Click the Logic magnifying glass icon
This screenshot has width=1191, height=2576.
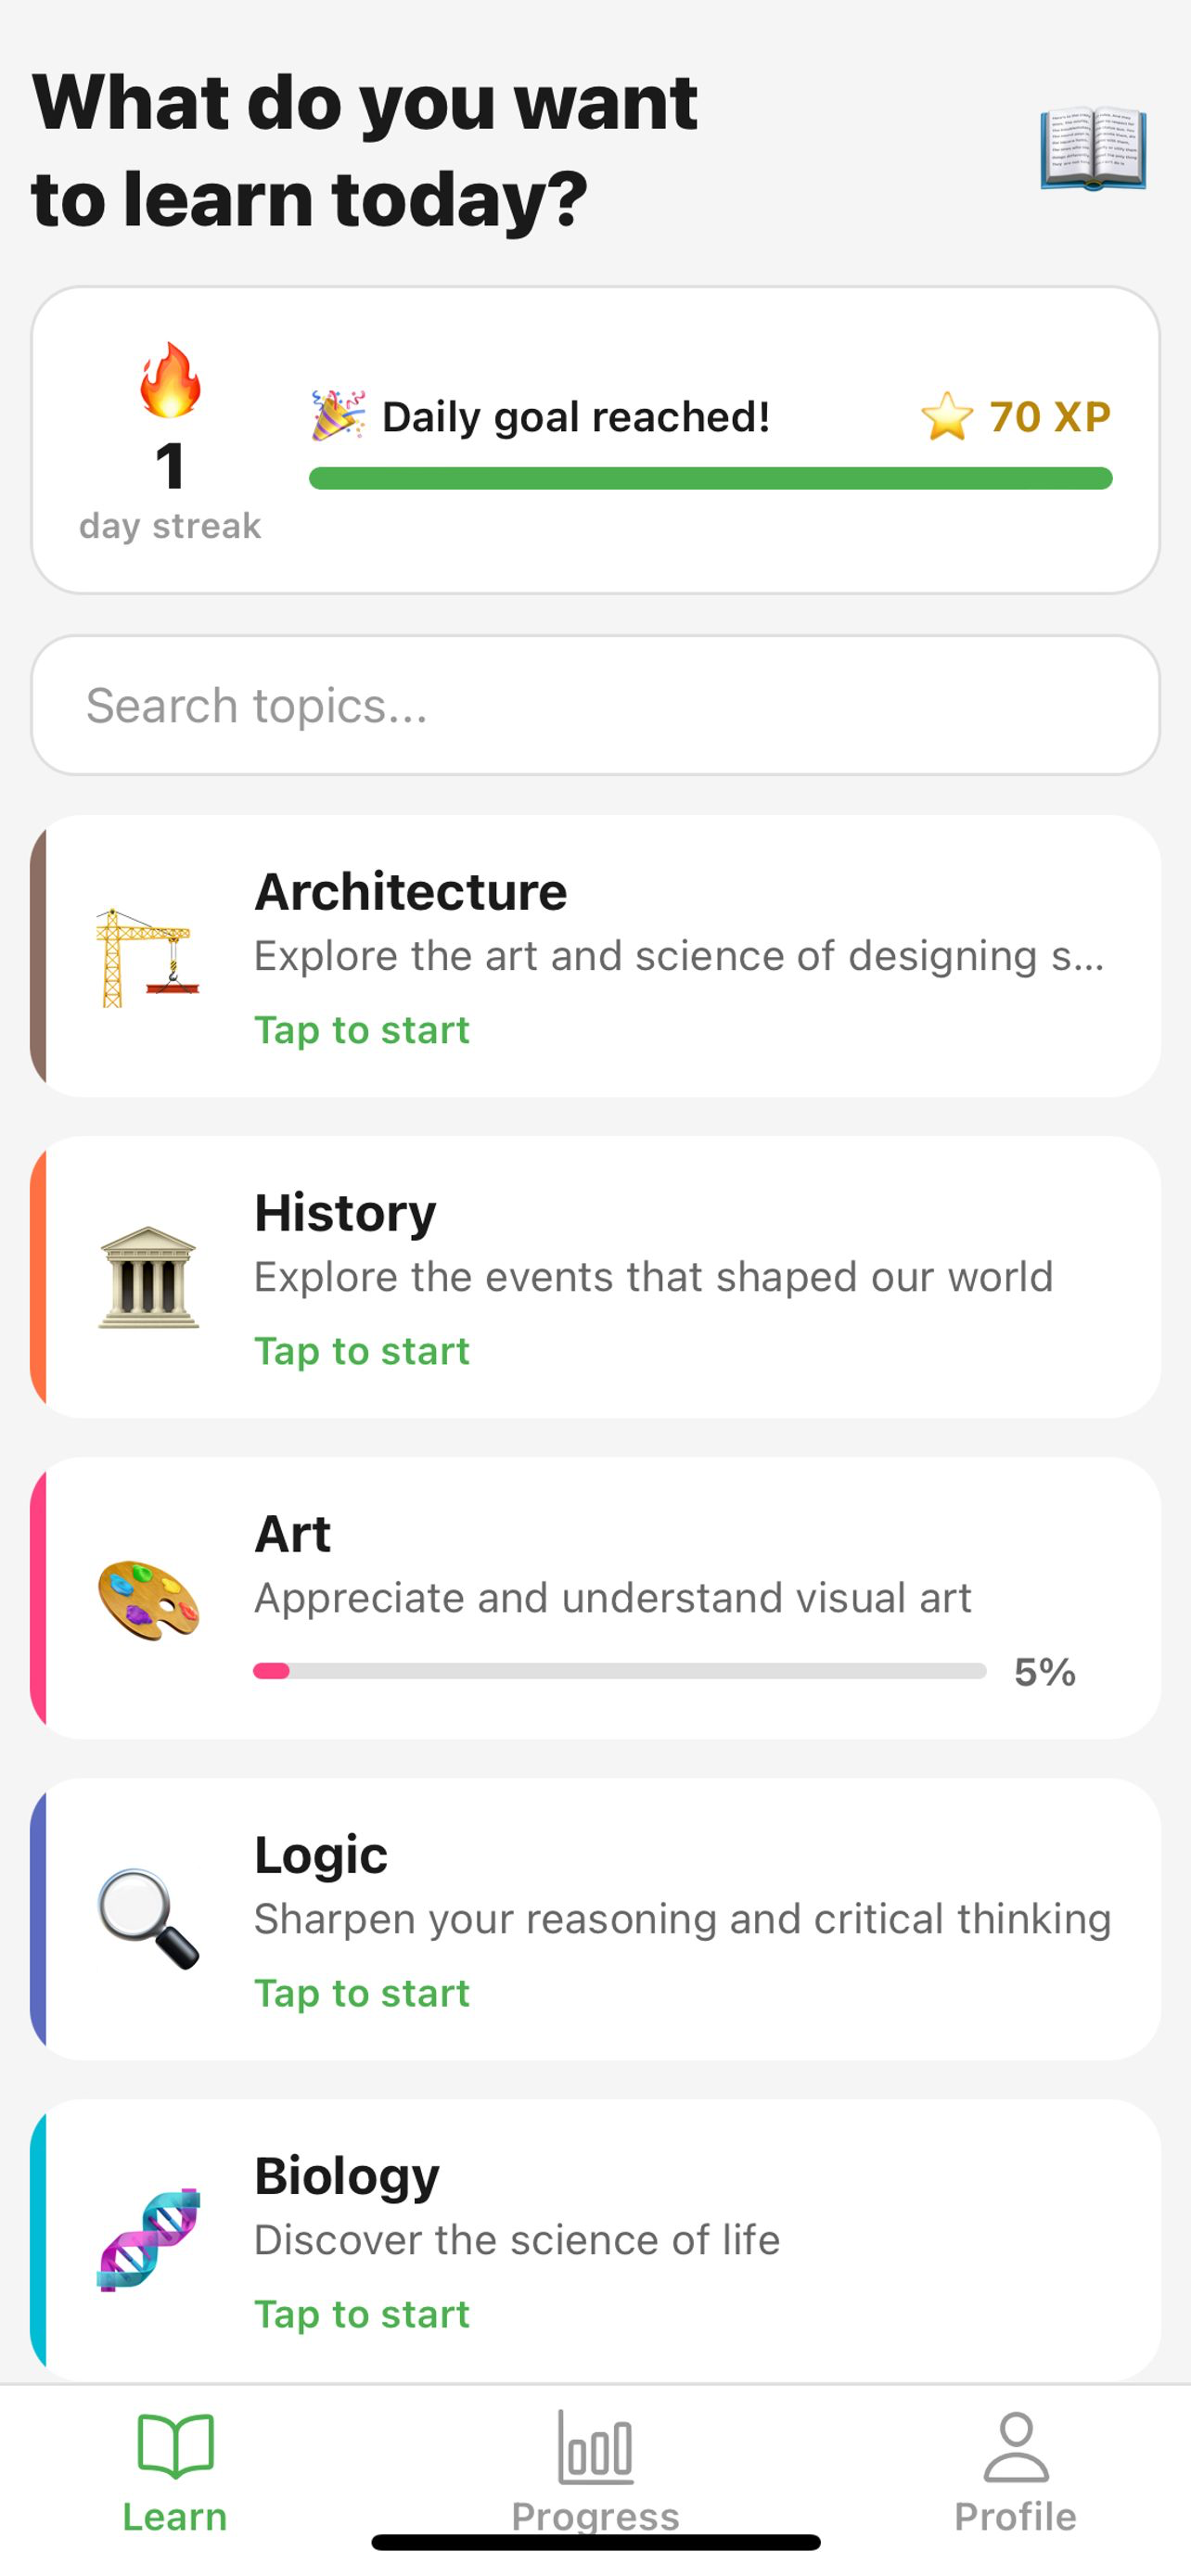tap(148, 1919)
